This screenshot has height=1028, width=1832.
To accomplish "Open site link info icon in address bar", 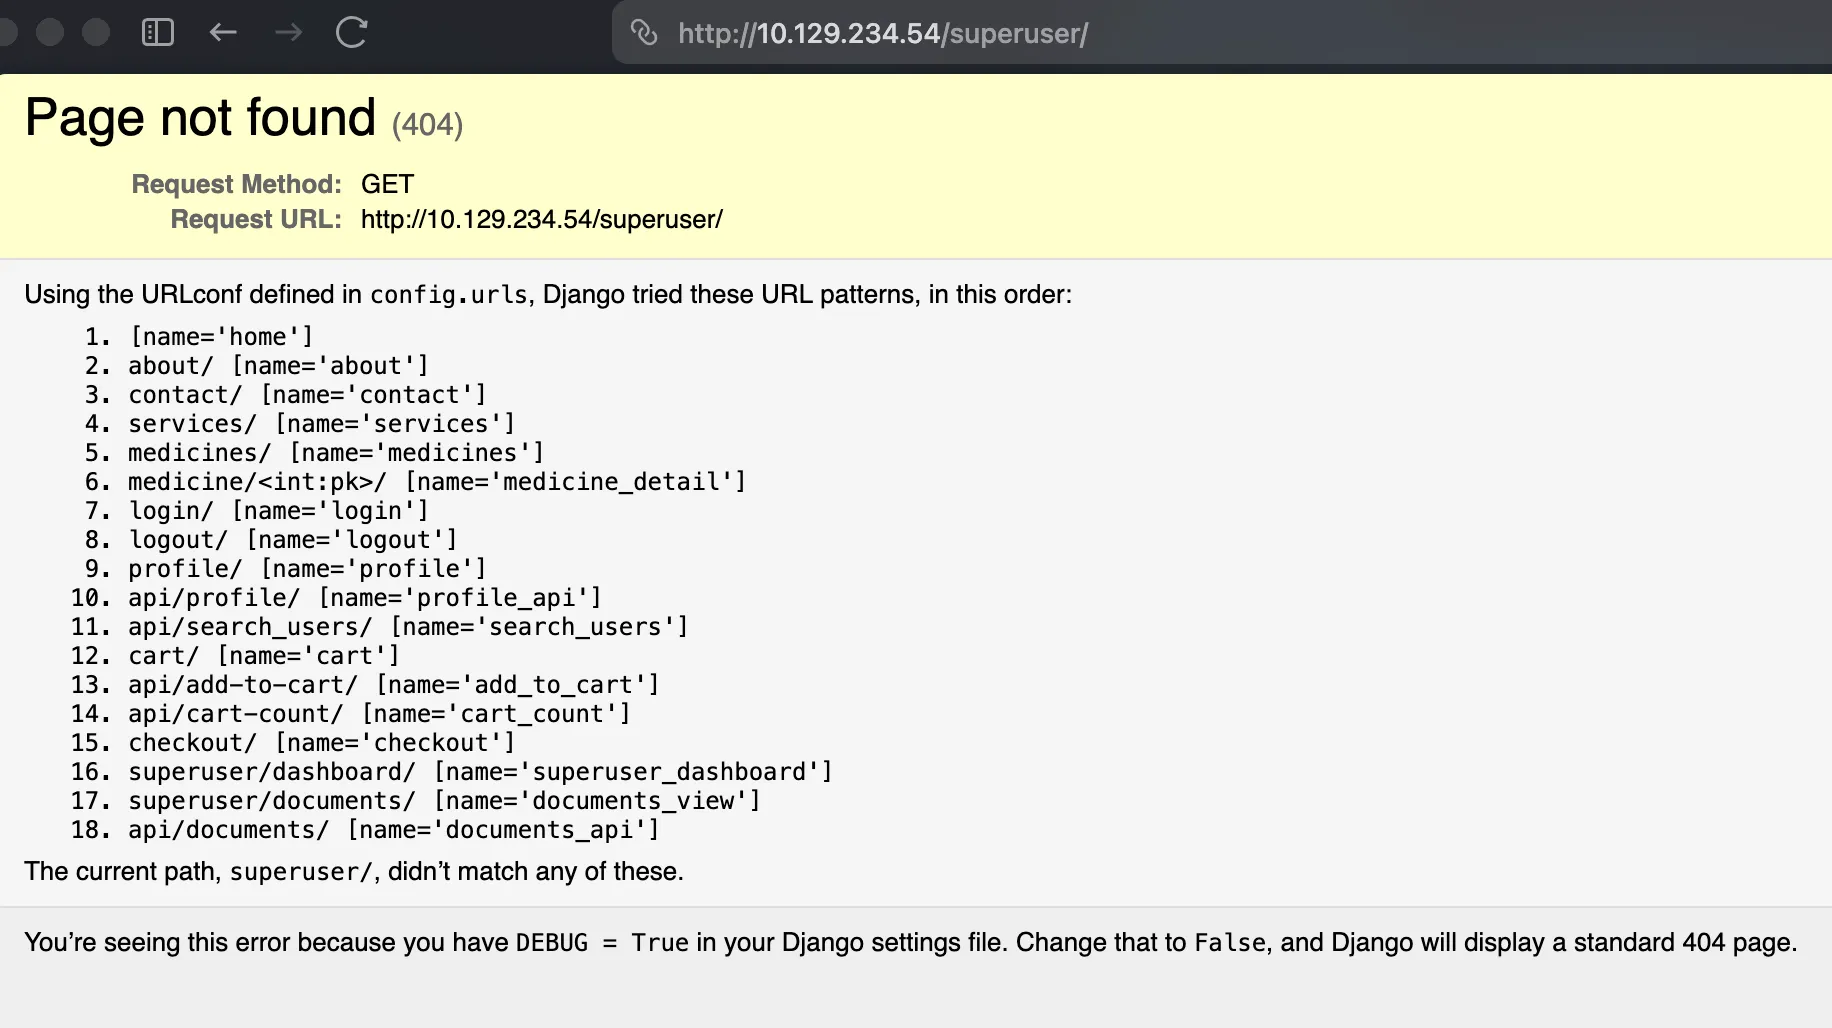I will tap(644, 33).
